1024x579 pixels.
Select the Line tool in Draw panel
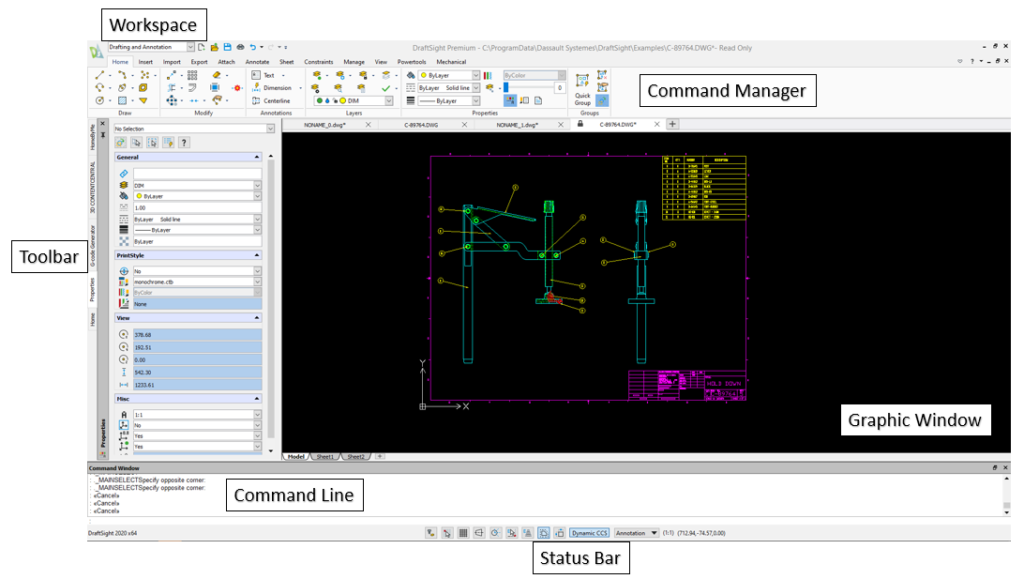click(x=100, y=75)
